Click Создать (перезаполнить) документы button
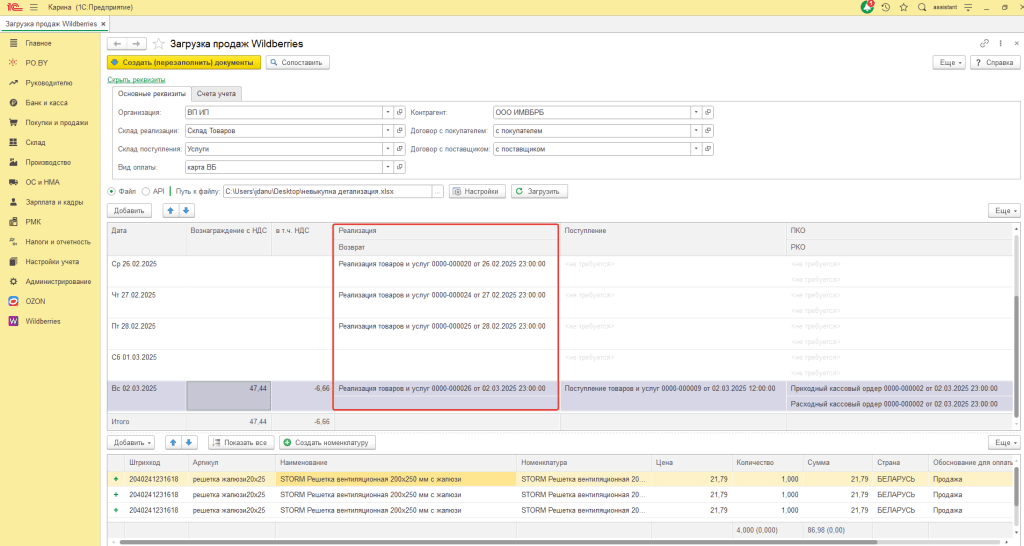Screen dimensions: 1024x546 pos(184,62)
